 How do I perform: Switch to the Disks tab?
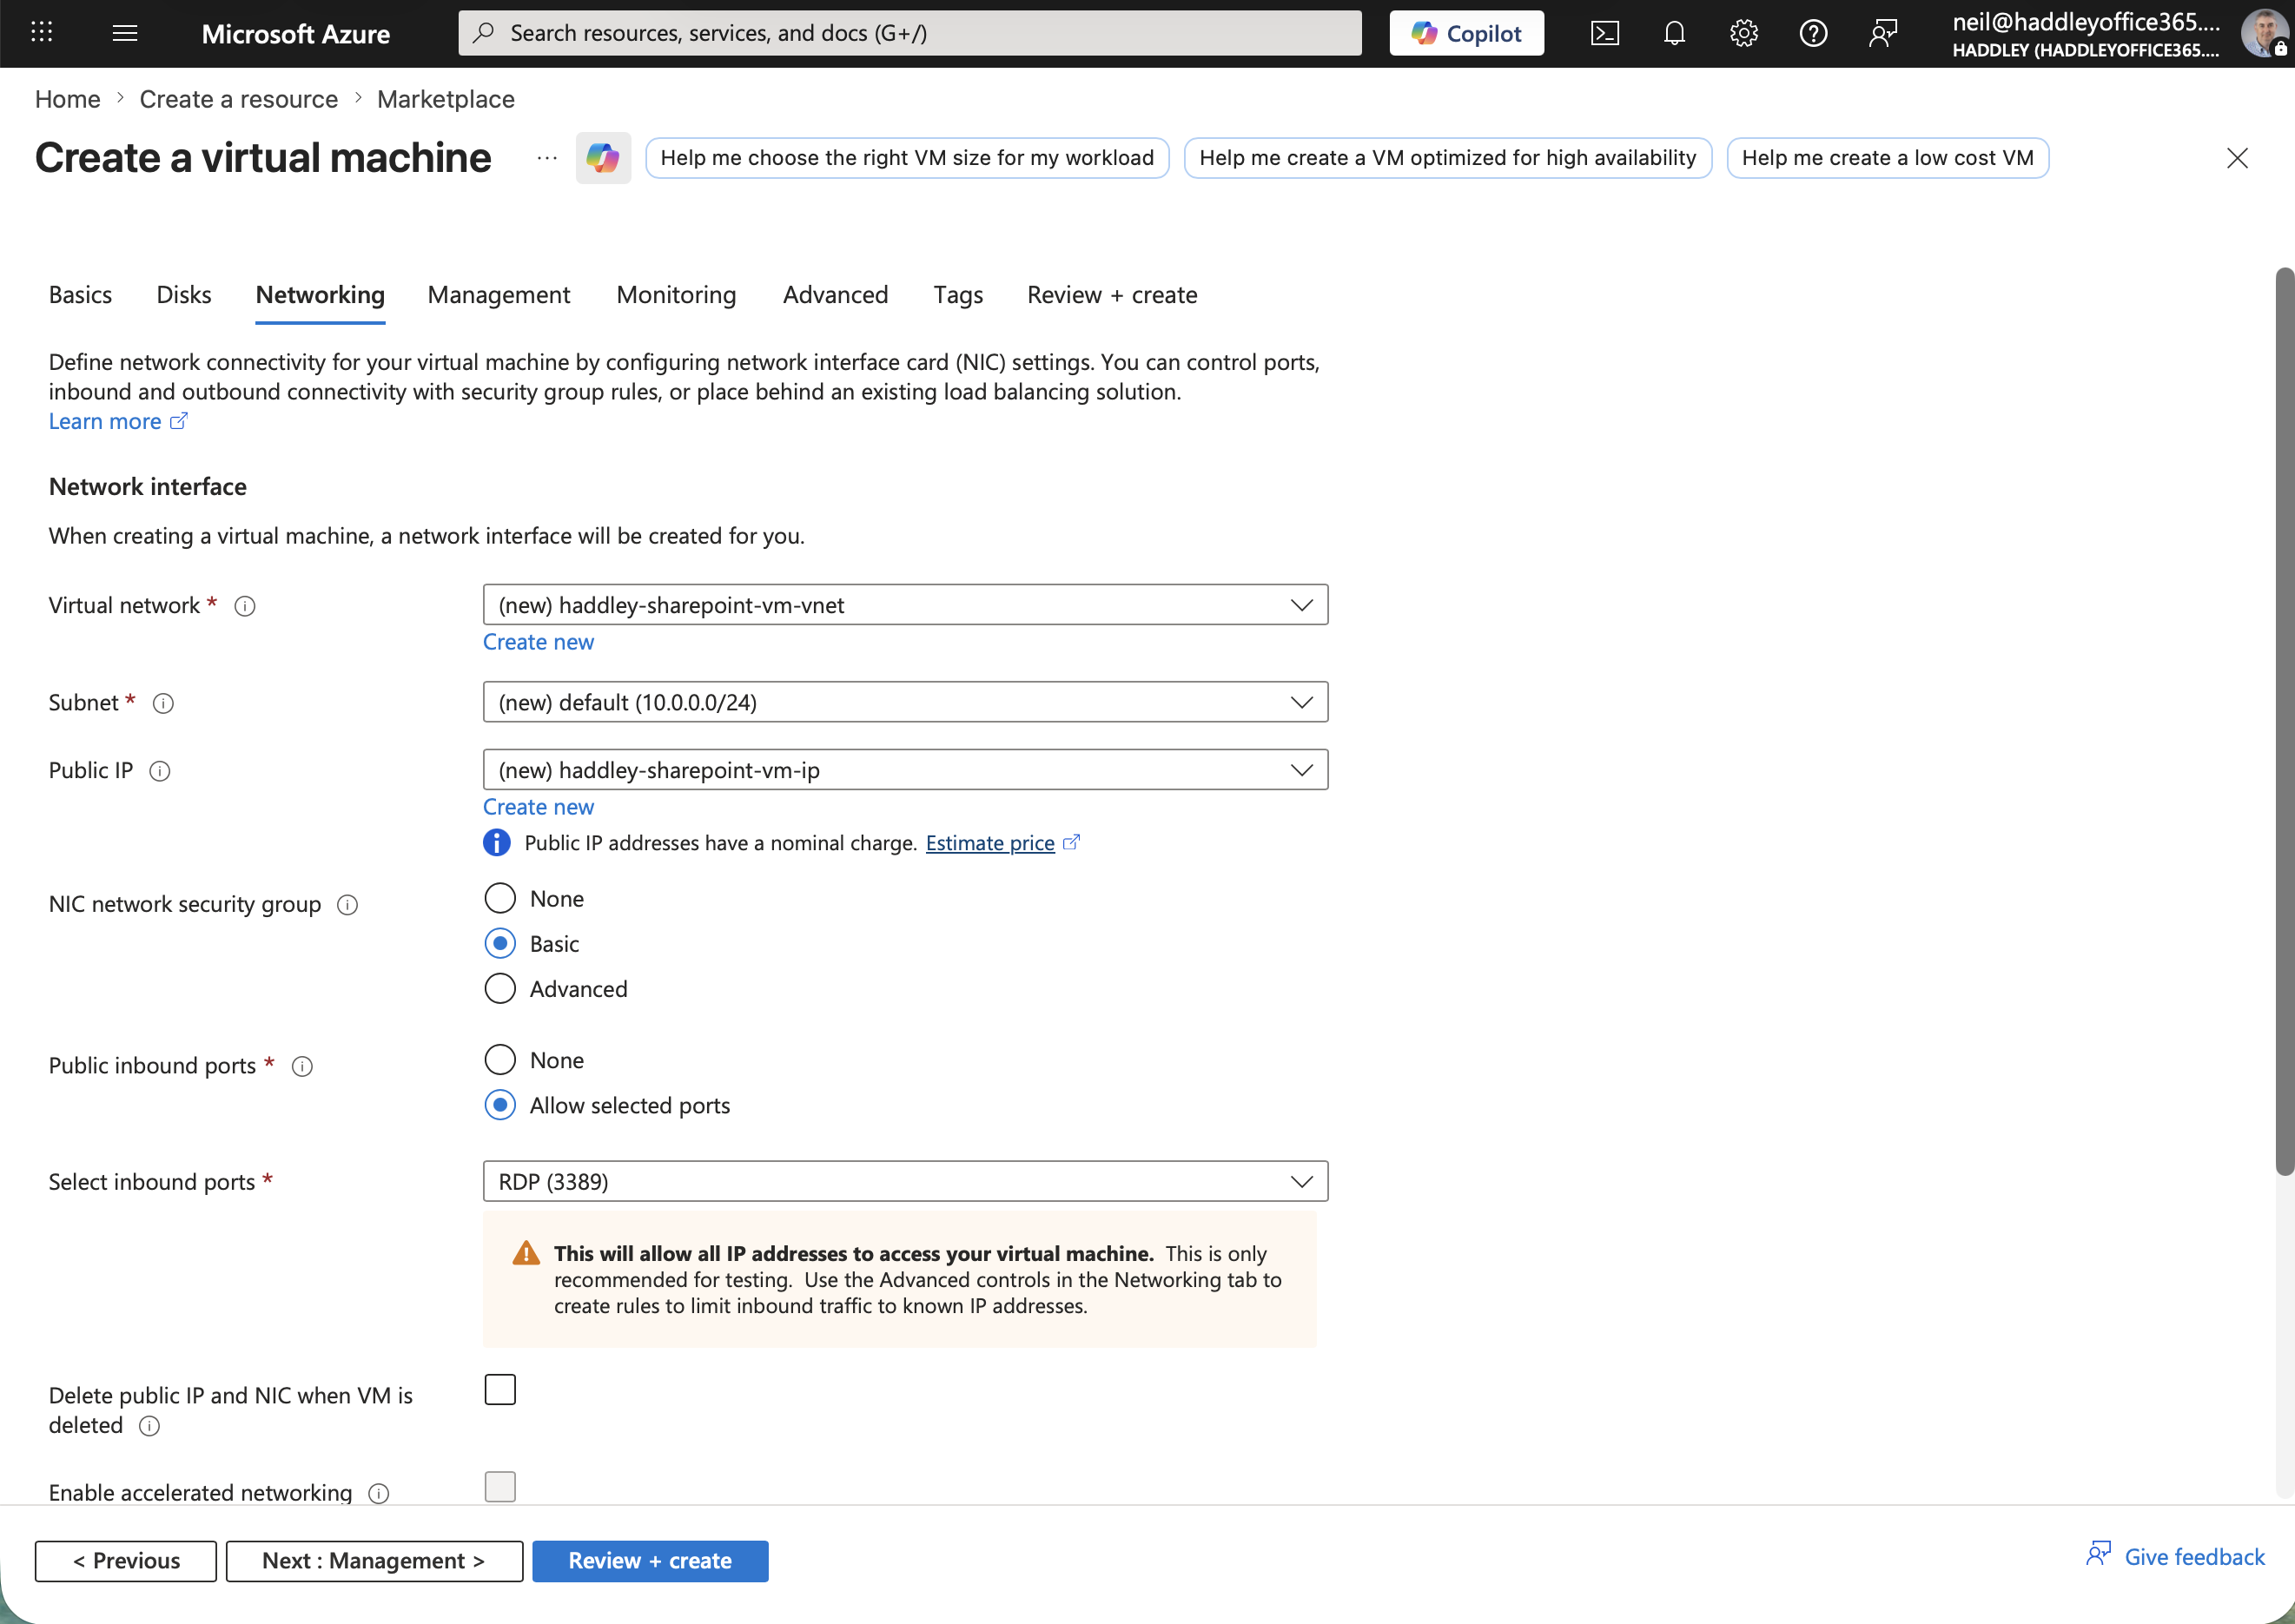tap(184, 295)
